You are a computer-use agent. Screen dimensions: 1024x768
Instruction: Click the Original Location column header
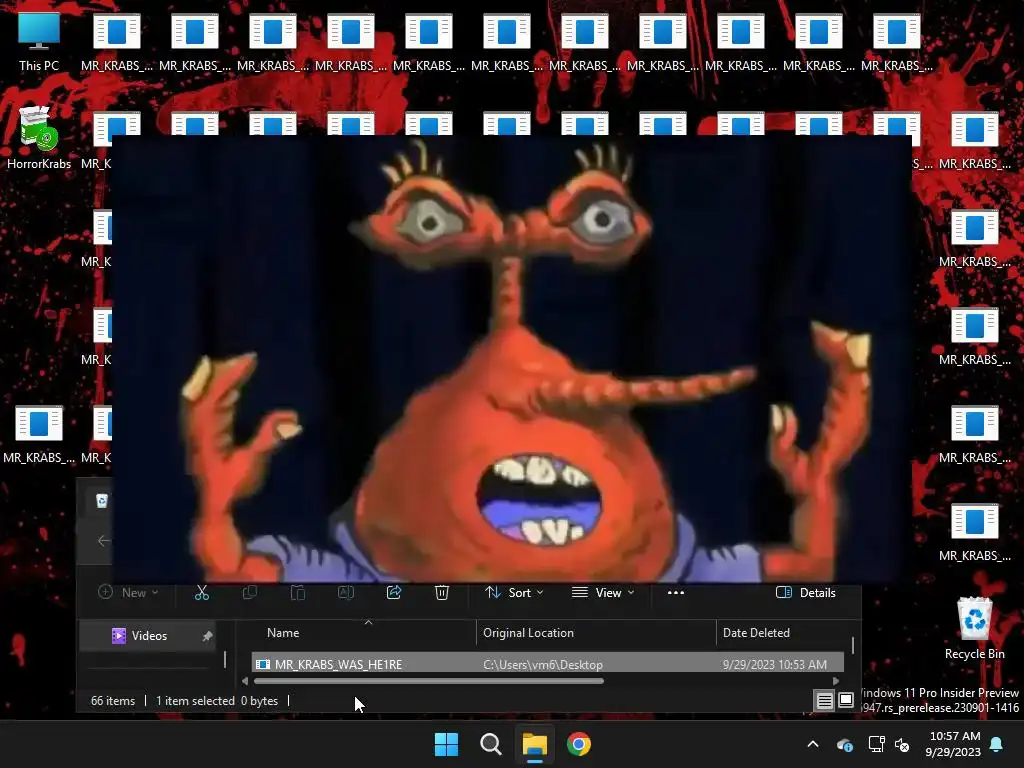point(528,633)
